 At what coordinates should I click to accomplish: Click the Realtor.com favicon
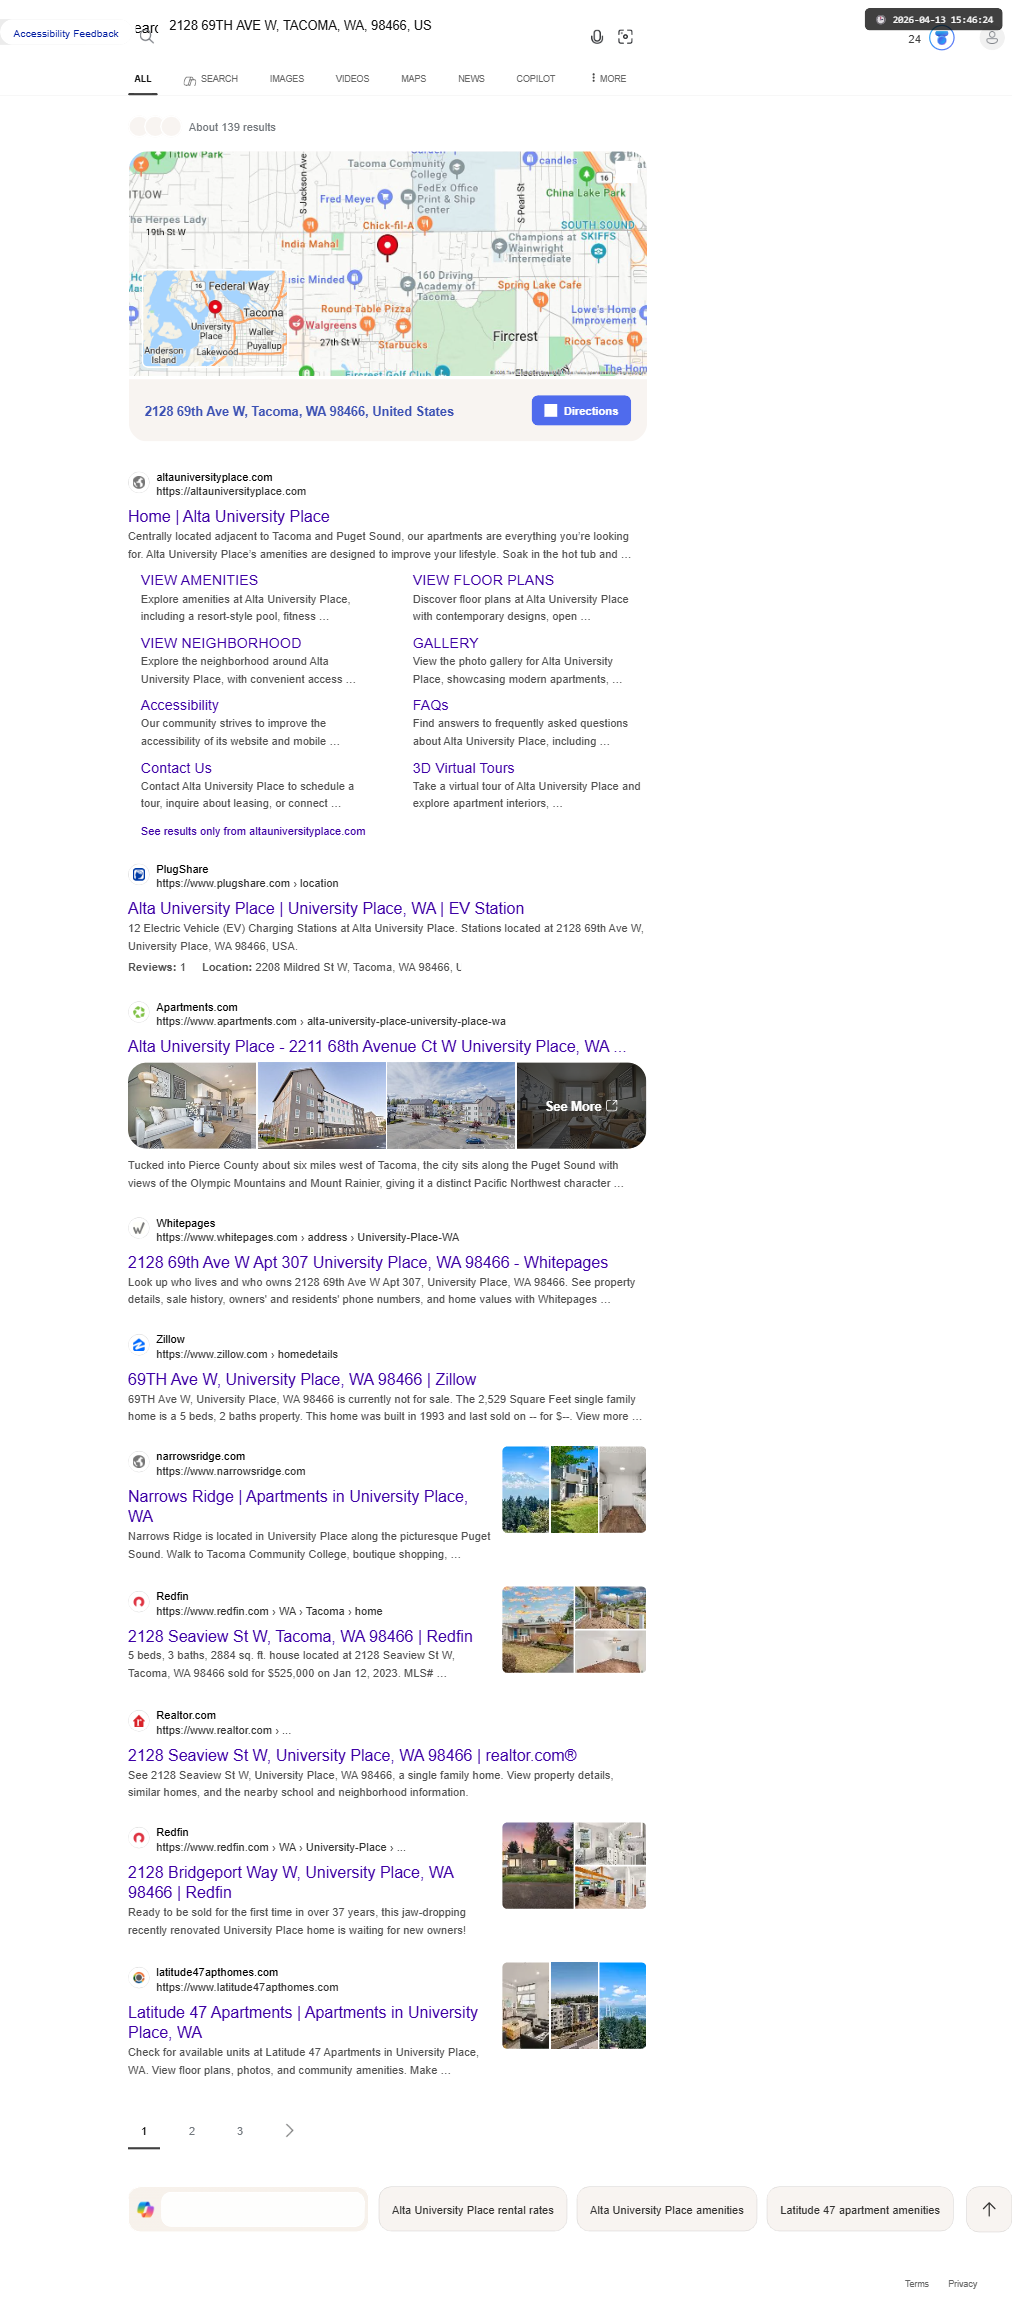click(x=139, y=1722)
